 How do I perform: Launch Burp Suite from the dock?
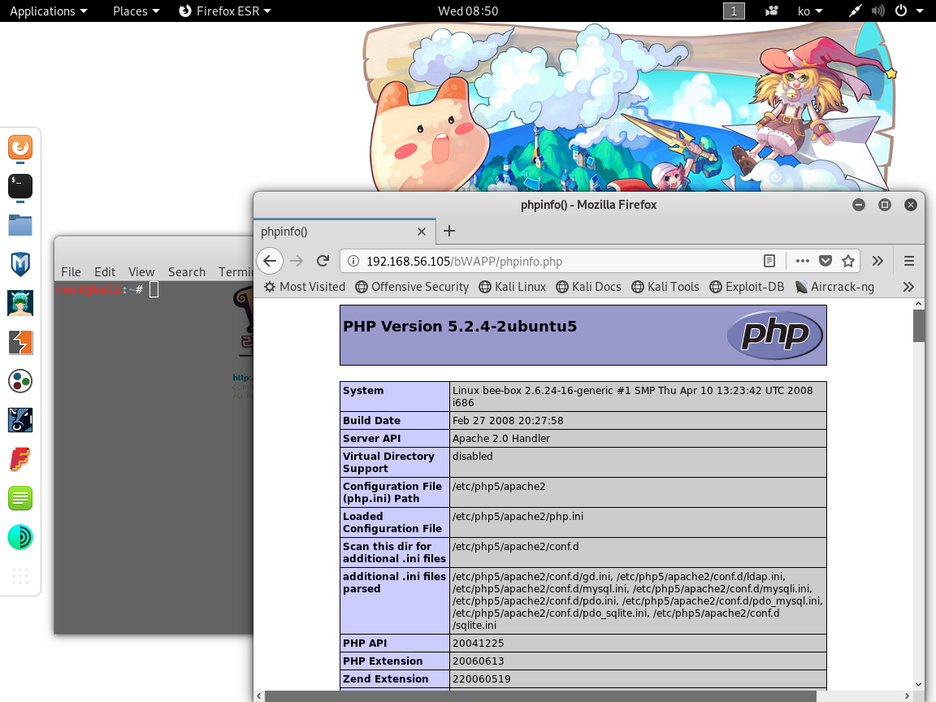tap(20, 343)
